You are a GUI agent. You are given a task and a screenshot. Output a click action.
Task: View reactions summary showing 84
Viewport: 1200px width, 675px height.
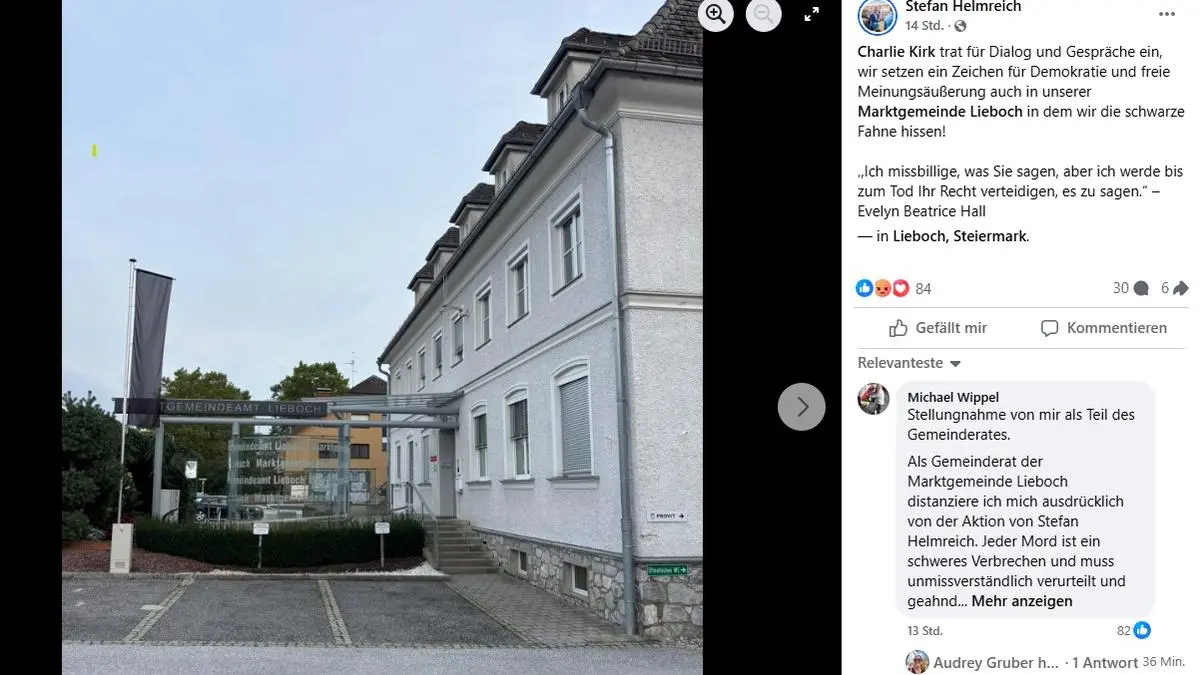pos(894,288)
